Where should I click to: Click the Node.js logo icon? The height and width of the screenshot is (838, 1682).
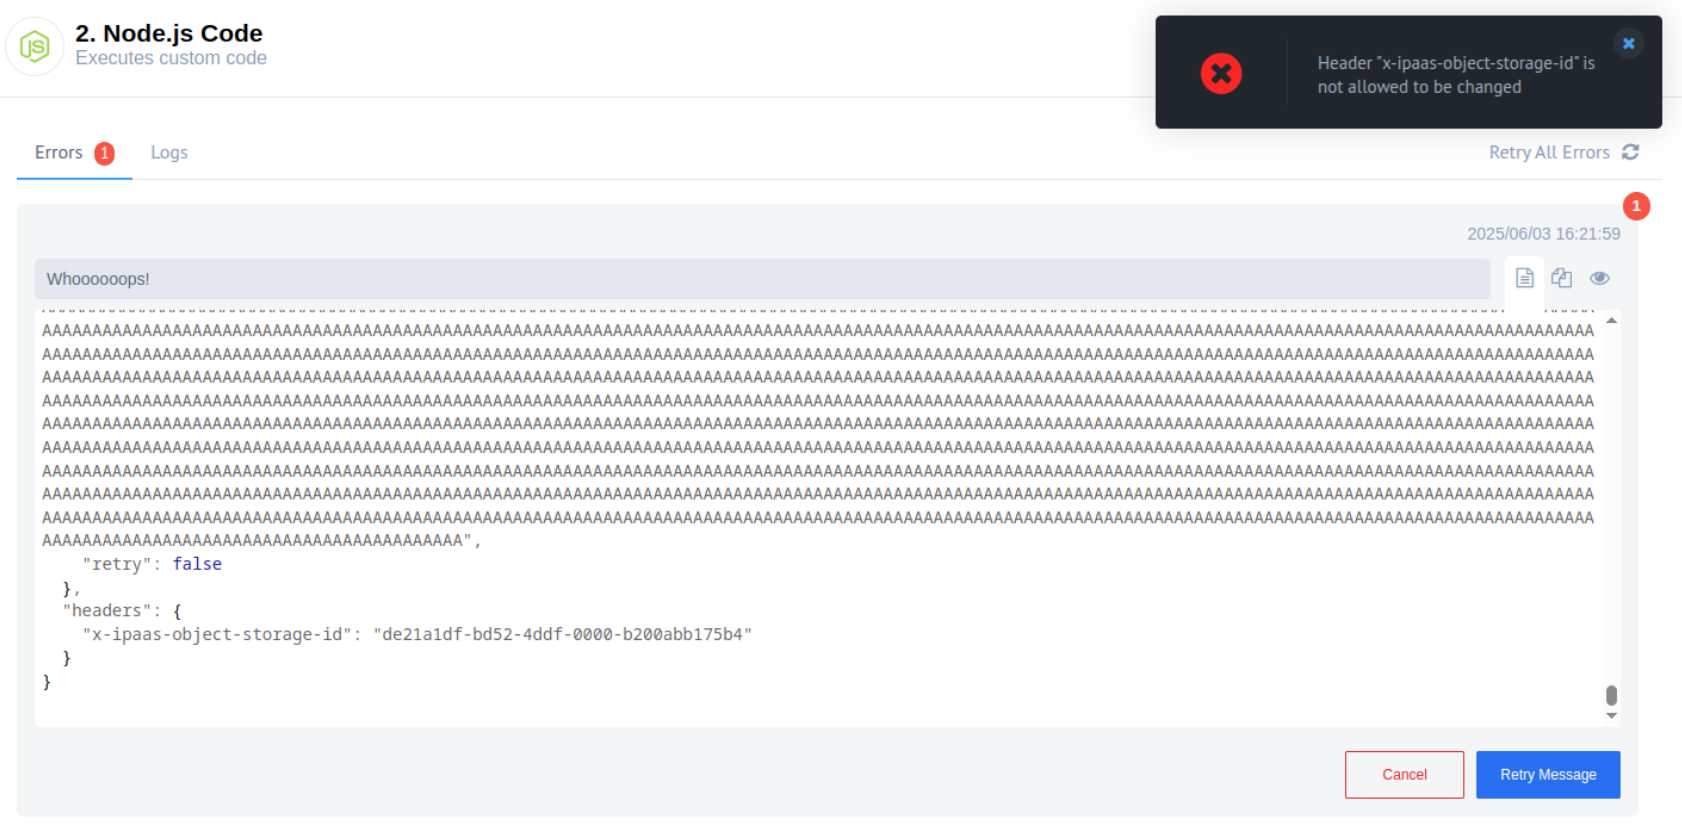point(35,46)
